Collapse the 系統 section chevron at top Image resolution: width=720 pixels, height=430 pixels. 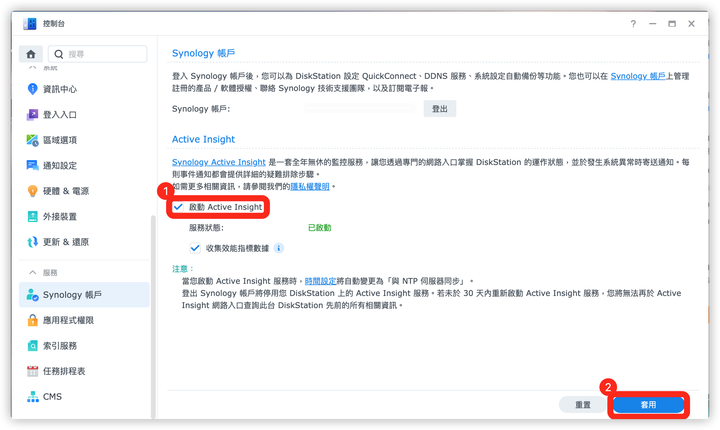(33, 68)
